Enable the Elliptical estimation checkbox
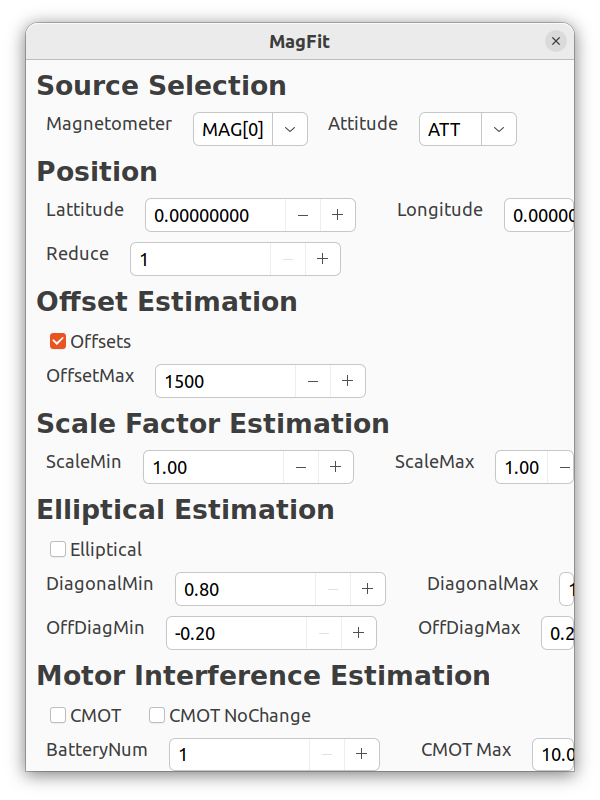600x800 pixels. 56,549
